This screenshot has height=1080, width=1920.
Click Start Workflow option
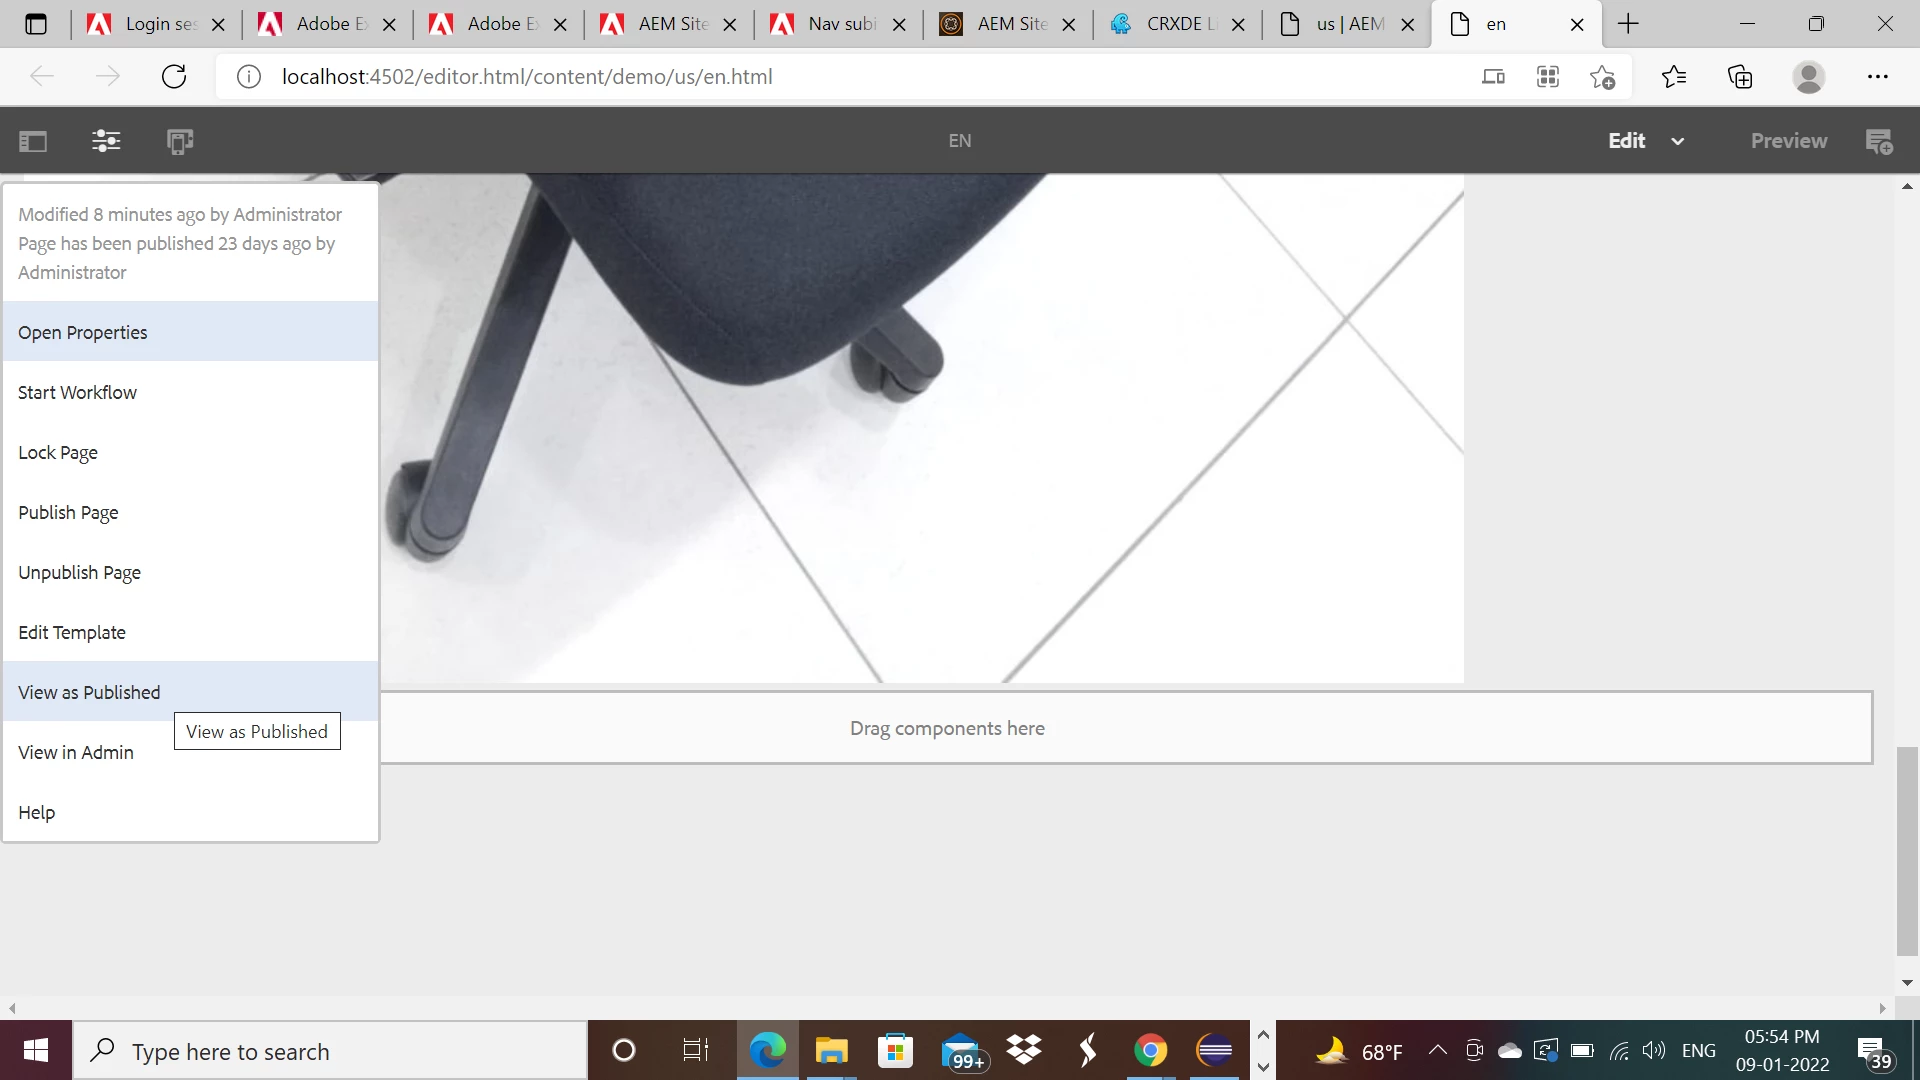click(x=77, y=392)
